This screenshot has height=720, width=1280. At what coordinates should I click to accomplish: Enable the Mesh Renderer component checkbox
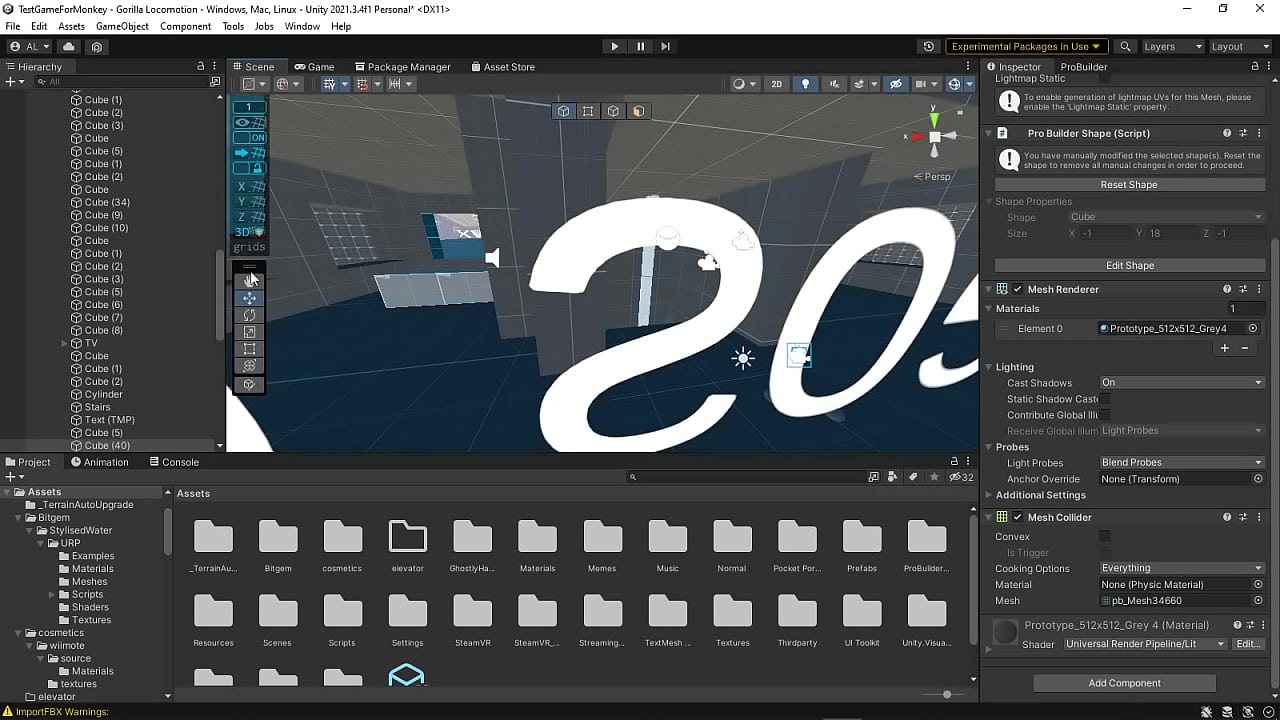pos(1018,289)
